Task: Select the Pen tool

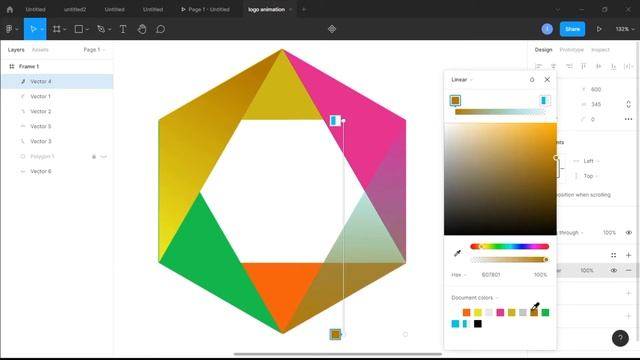Action: pos(101,29)
